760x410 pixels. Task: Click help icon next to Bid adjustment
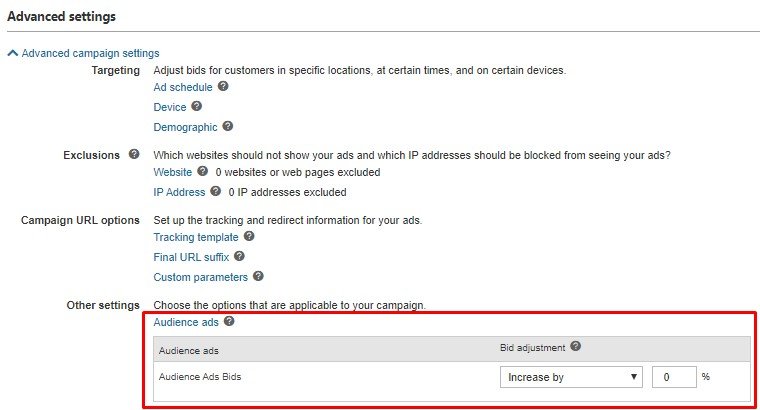[576, 347]
